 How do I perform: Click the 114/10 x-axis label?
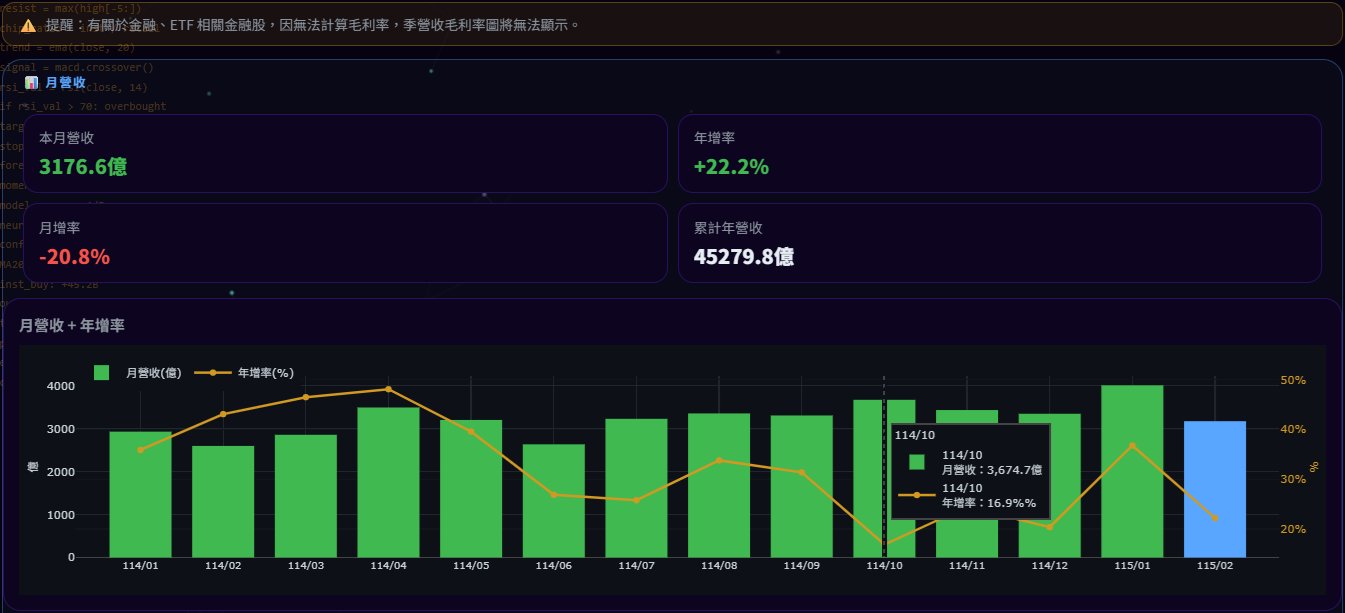[884, 566]
